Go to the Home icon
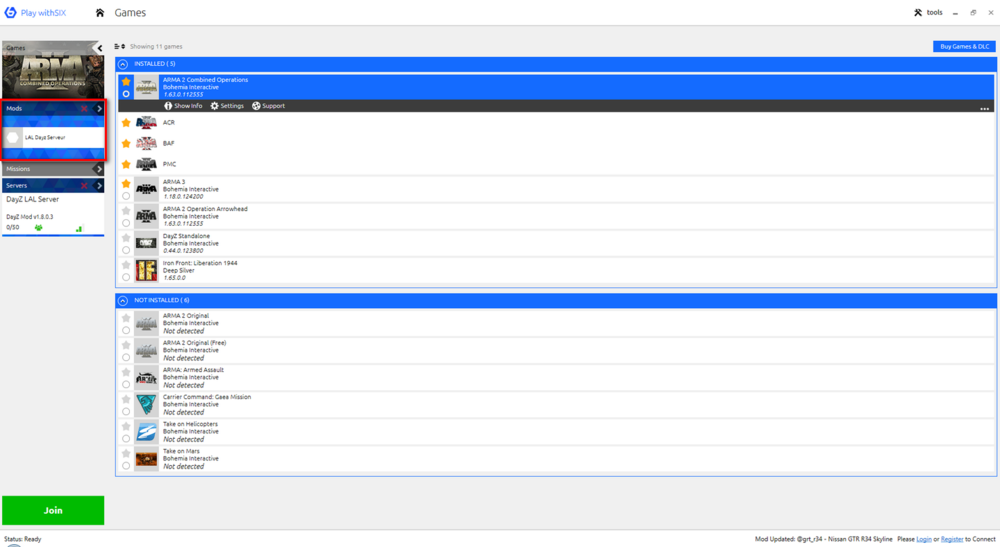 (x=99, y=13)
